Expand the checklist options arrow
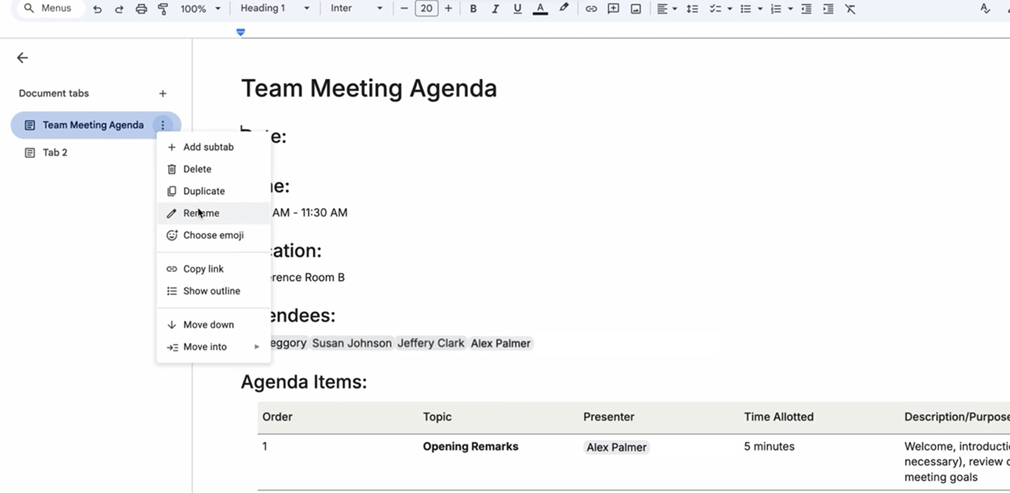This screenshot has width=1010, height=493. 730,9
